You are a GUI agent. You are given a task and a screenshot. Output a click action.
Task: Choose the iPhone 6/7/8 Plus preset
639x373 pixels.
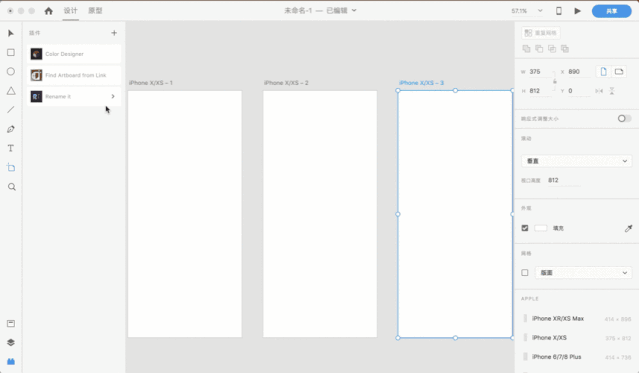click(x=577, y=357)
